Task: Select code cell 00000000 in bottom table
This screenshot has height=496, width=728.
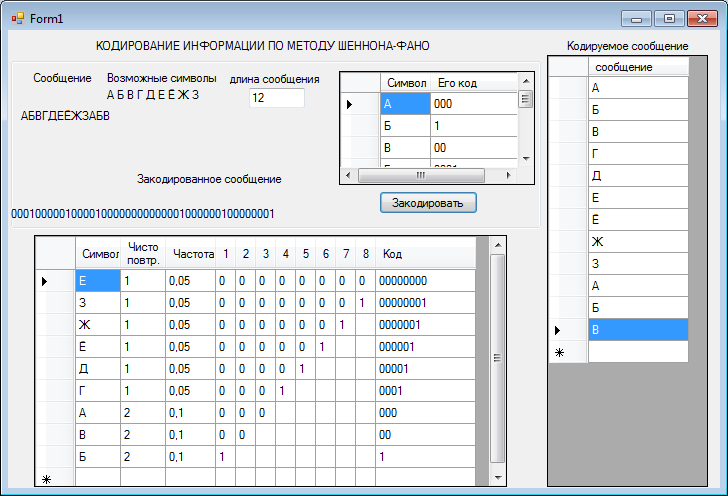Action: (425, 281)
